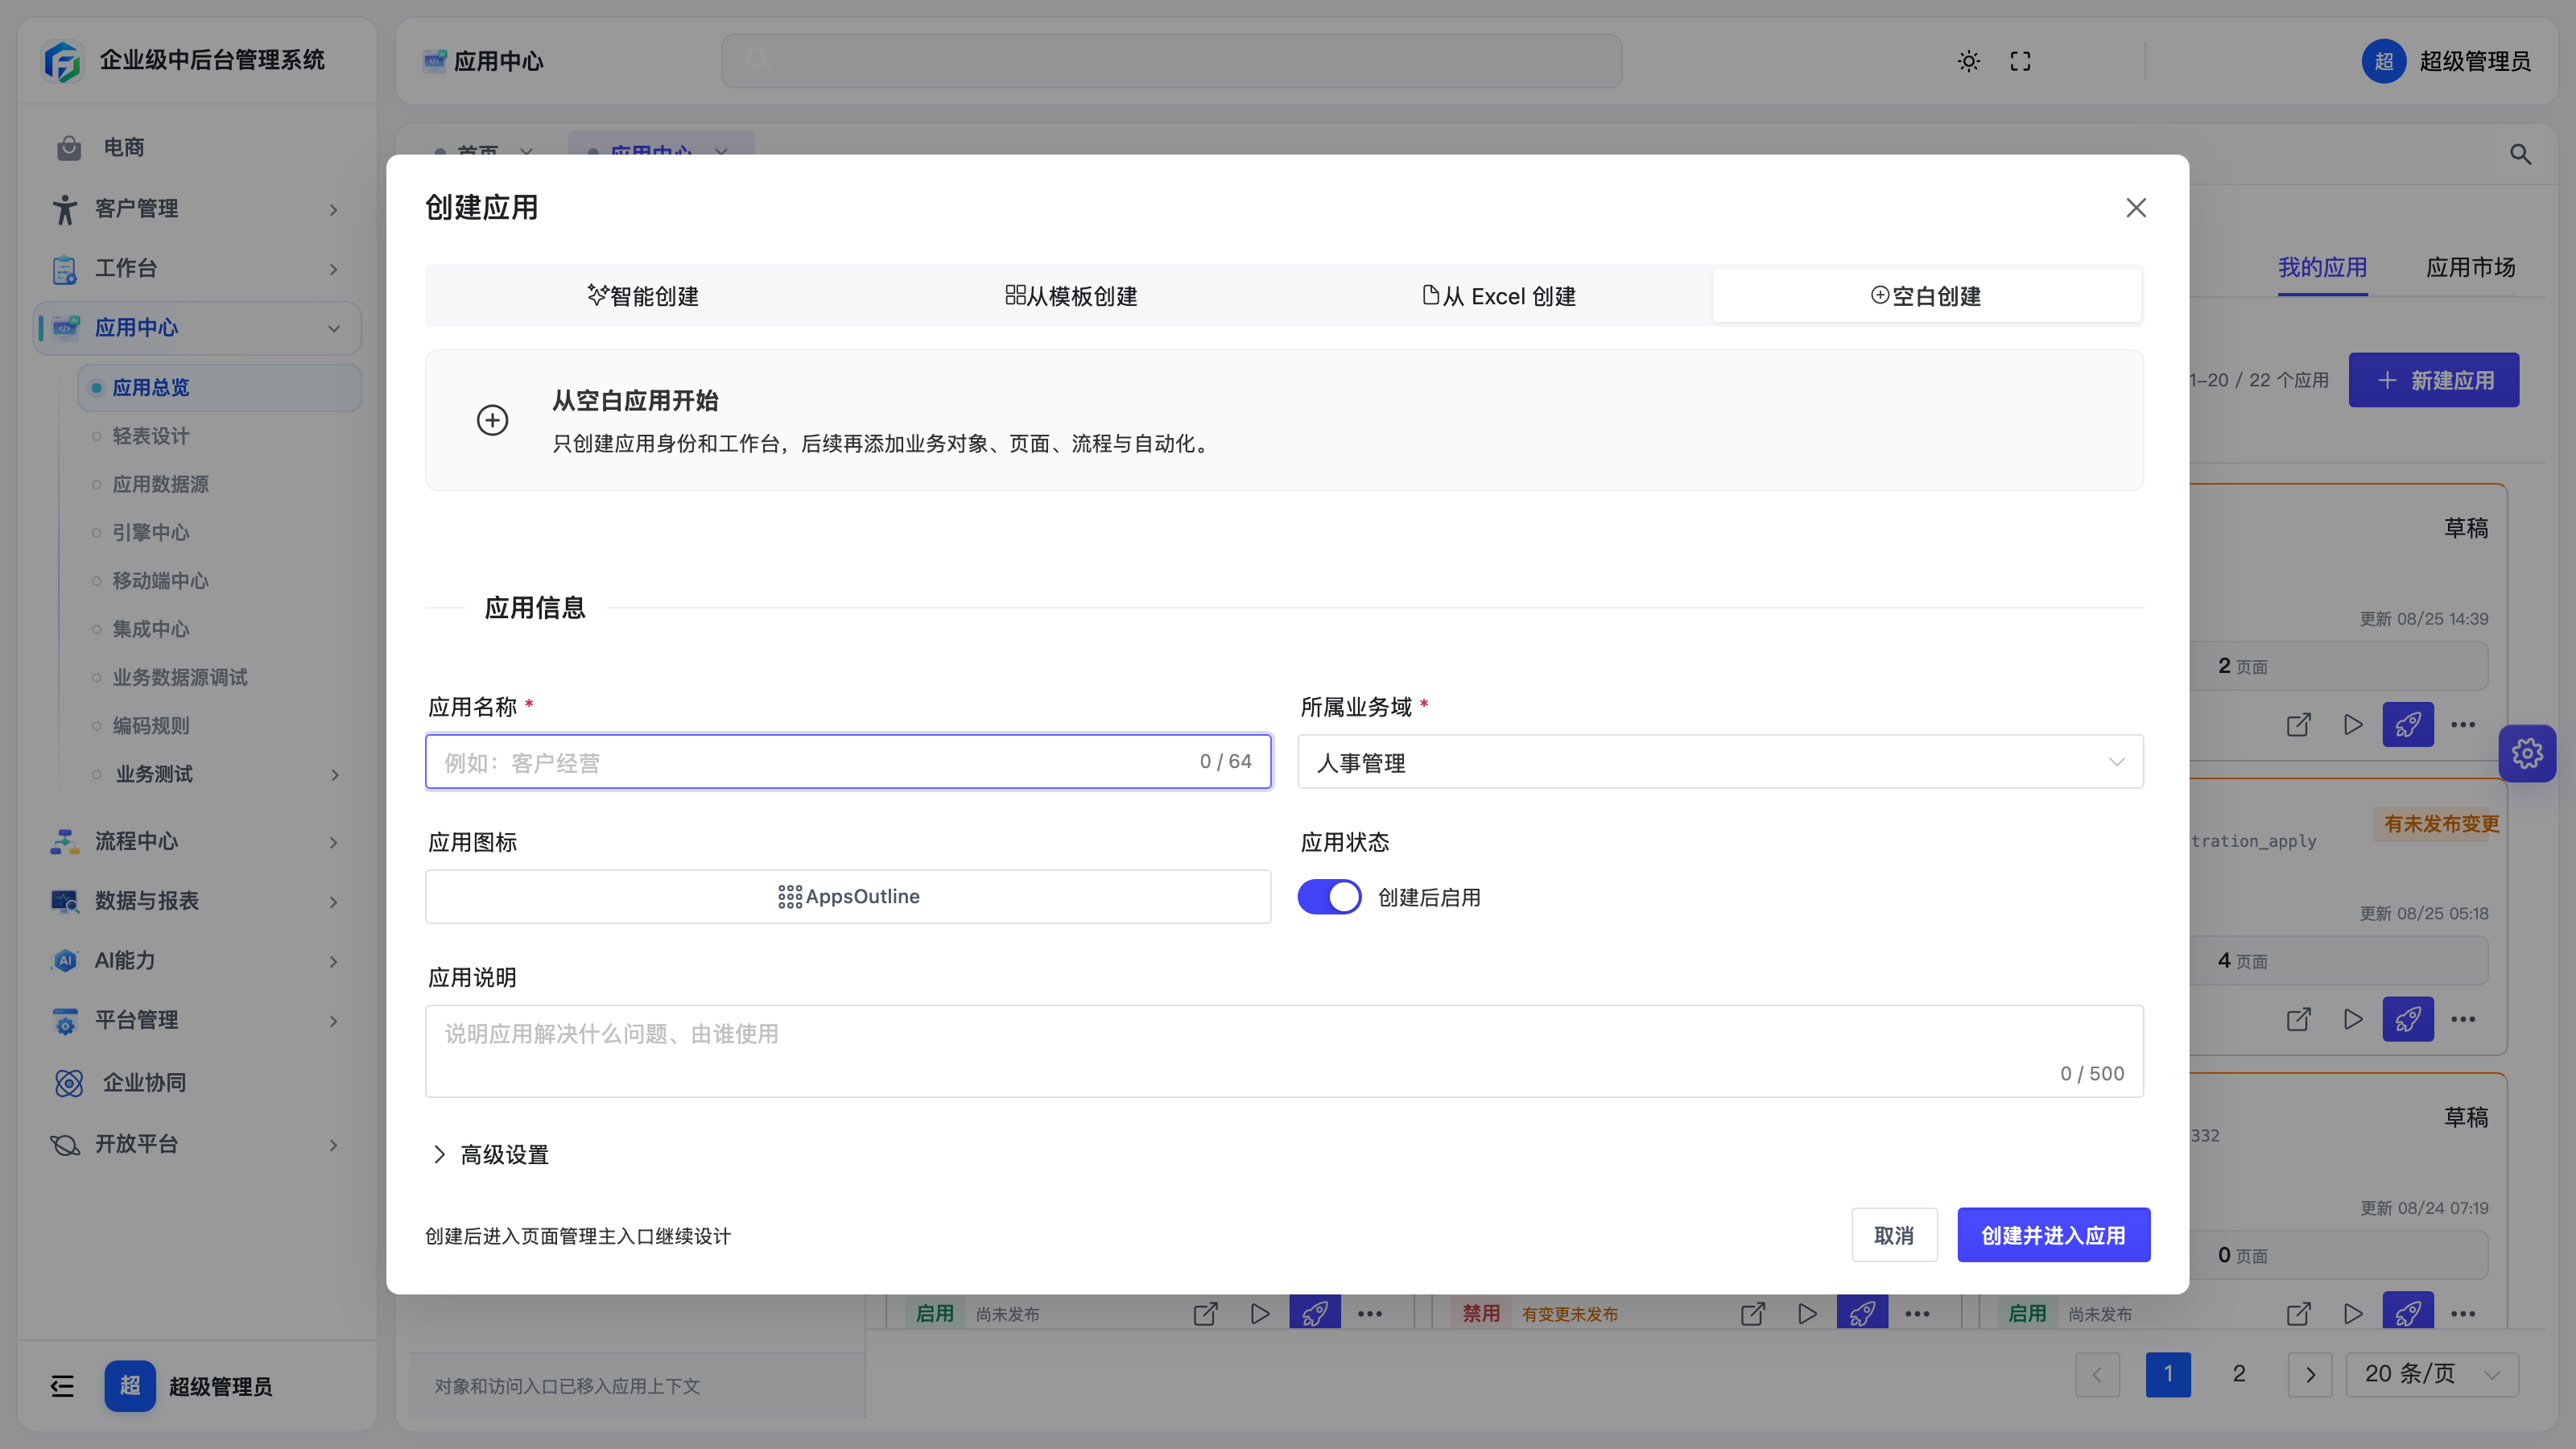The width and height of the screenshot is (2576, 1449).
Task: Collapse the 应用中心 sidebar menu chevron
Action: (334, 328)
